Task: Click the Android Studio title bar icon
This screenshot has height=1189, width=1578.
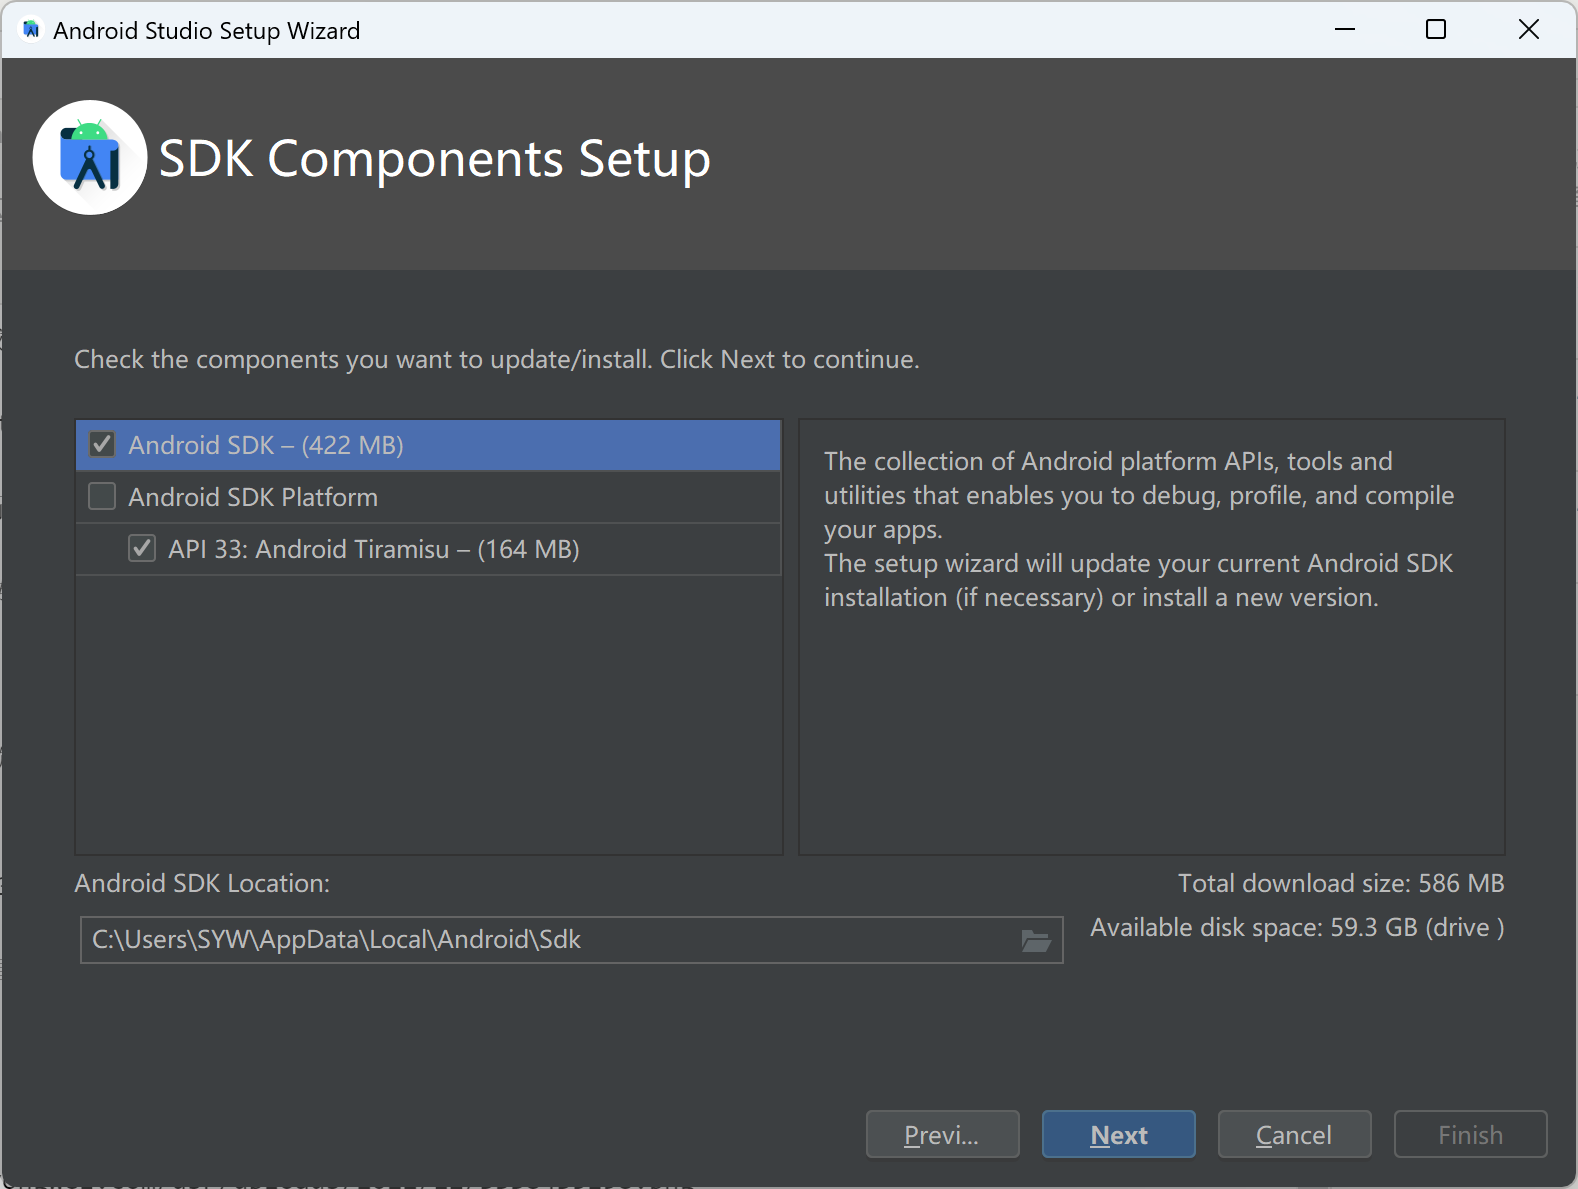Action: 31,30
